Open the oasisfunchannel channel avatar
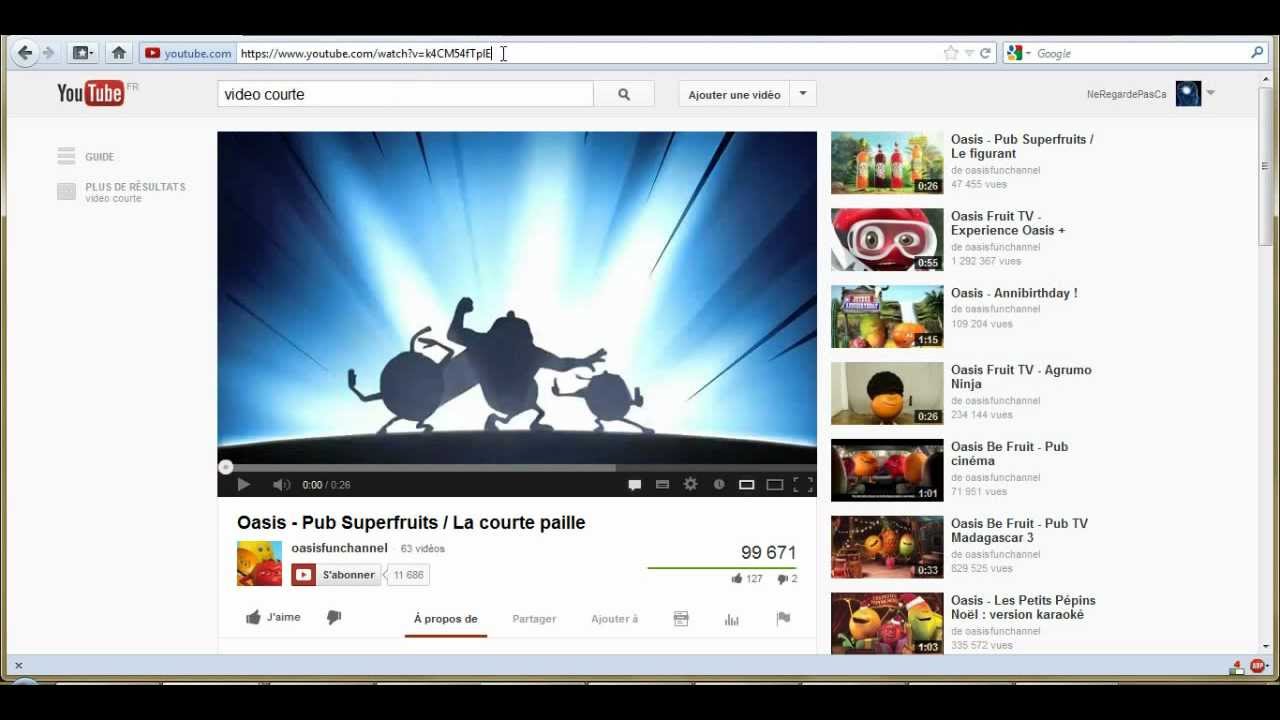This screenshot has height=720, width=1280. [259, 563]
